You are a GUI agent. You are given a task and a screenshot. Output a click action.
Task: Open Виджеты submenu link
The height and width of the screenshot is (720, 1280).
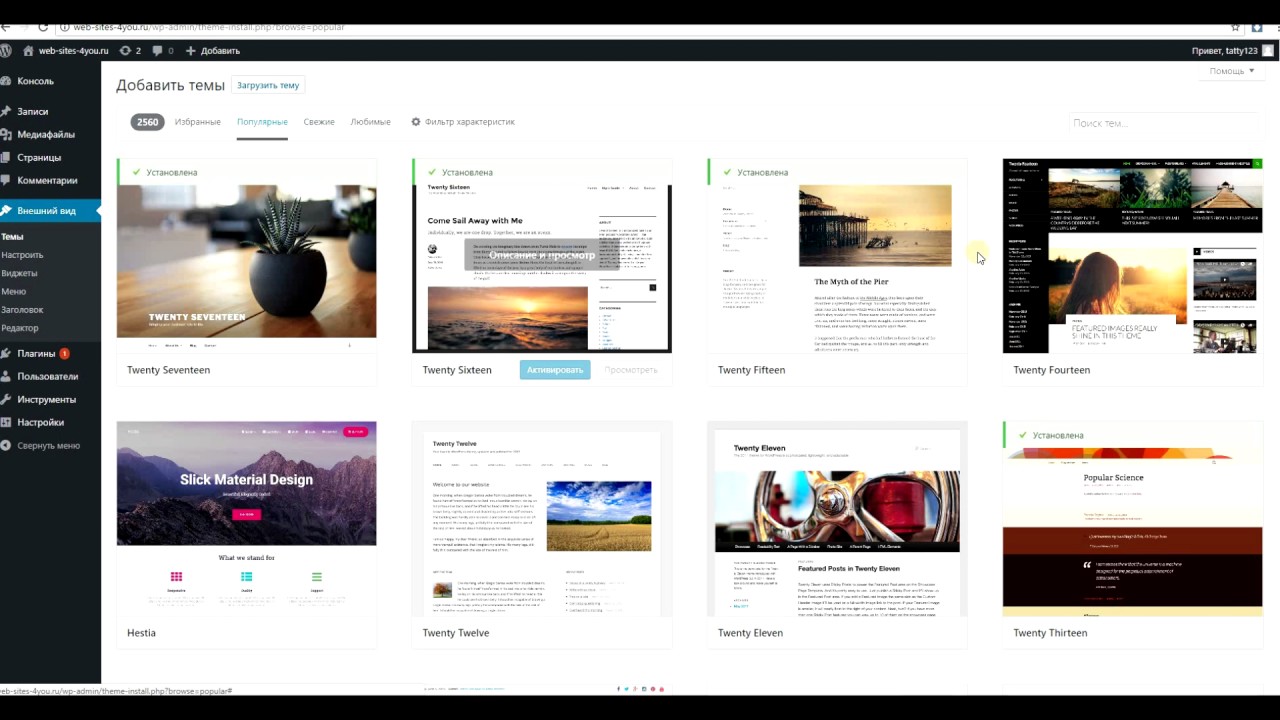(x=19, y=273)
